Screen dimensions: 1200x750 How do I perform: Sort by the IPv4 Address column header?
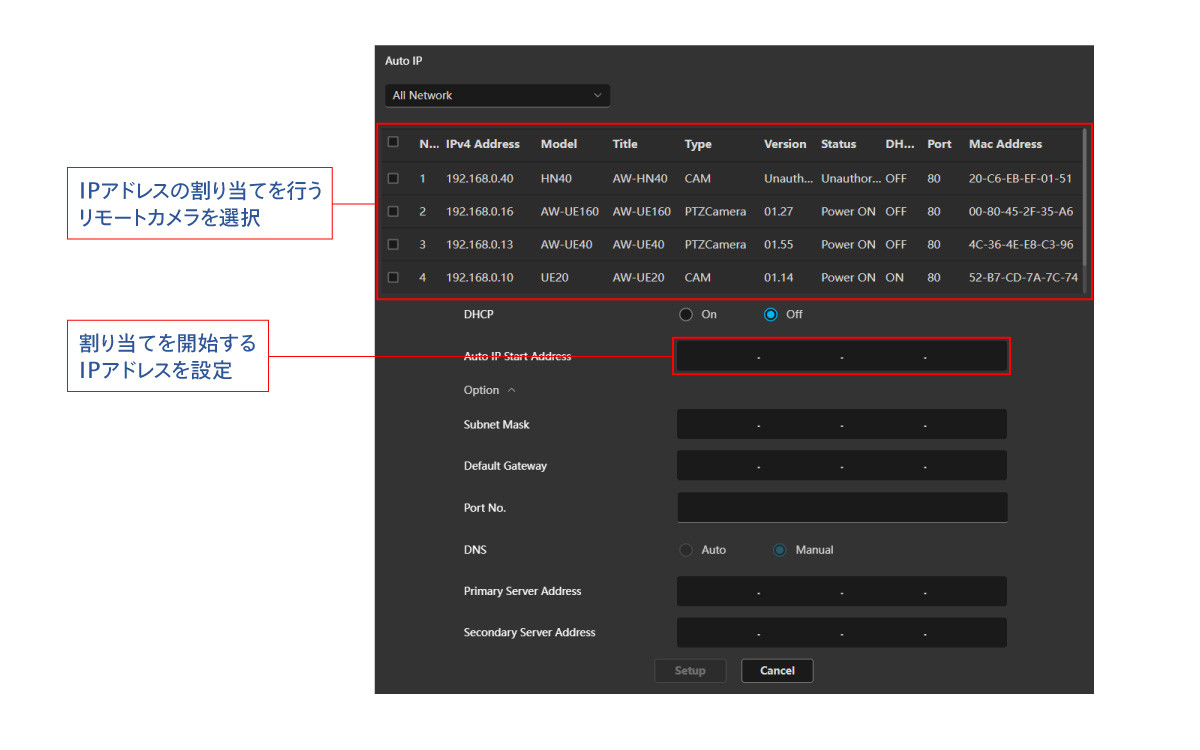[483, 144]
